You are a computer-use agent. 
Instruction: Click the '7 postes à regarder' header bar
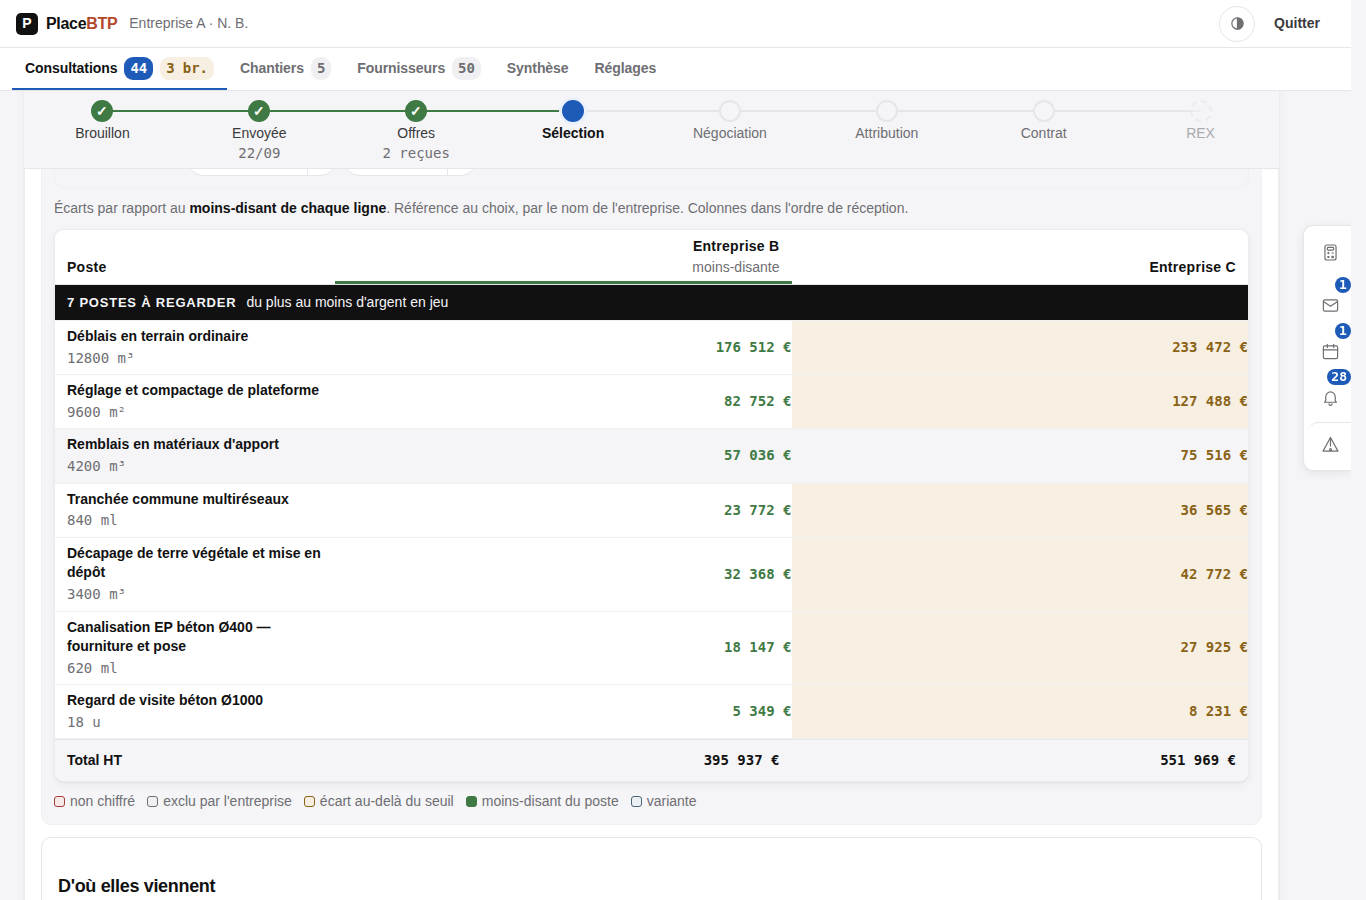[x=651, y=302]
